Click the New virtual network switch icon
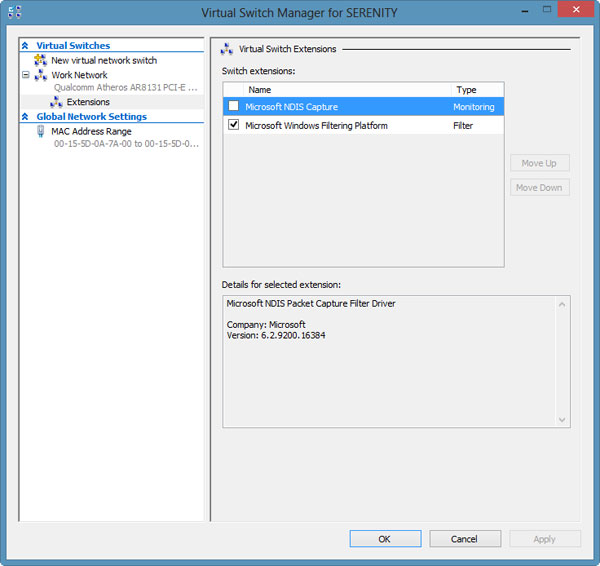The height and width of the screenshot is (566, 600). [40, 61]
